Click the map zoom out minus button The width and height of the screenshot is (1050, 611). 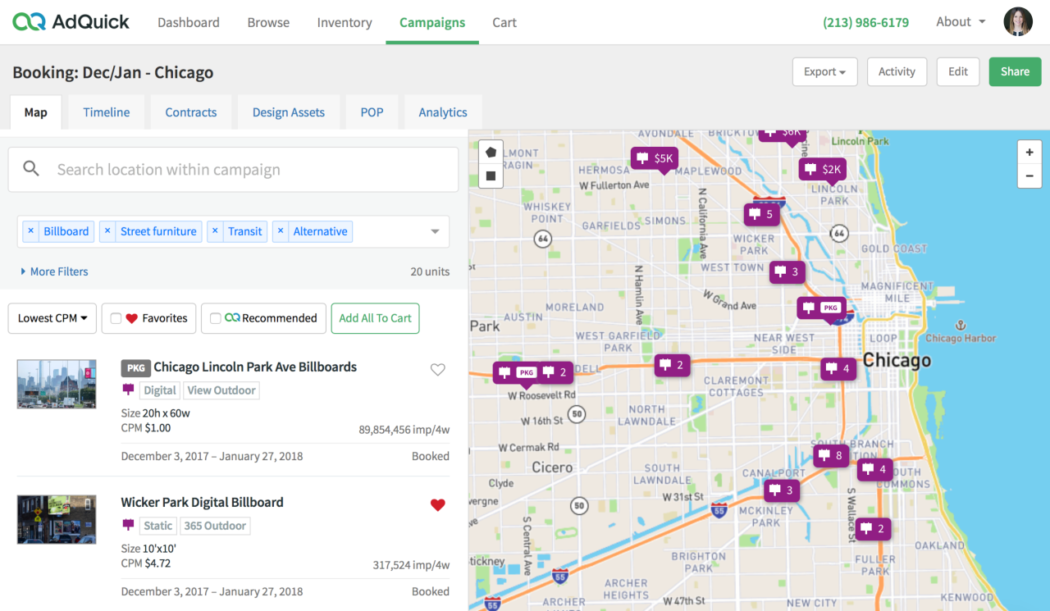(1028, 176)
